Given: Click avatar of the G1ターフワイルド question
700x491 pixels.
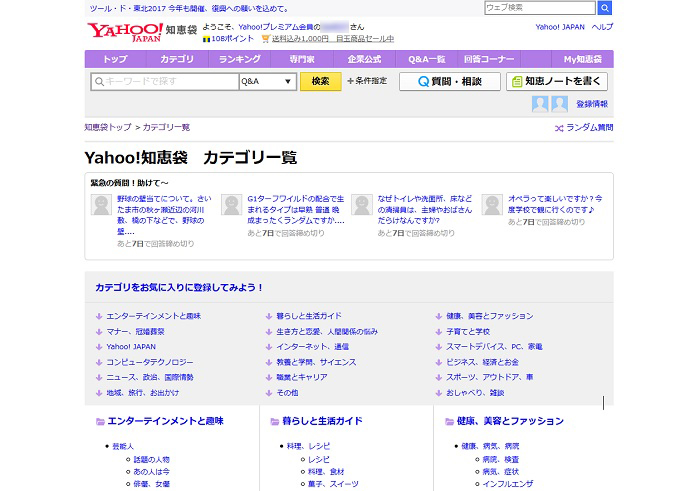Looking at the screenshot, I should click(232, 205).
